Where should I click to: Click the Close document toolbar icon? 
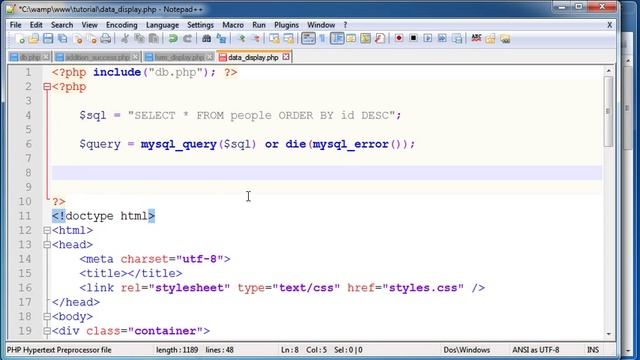(78, 39)
